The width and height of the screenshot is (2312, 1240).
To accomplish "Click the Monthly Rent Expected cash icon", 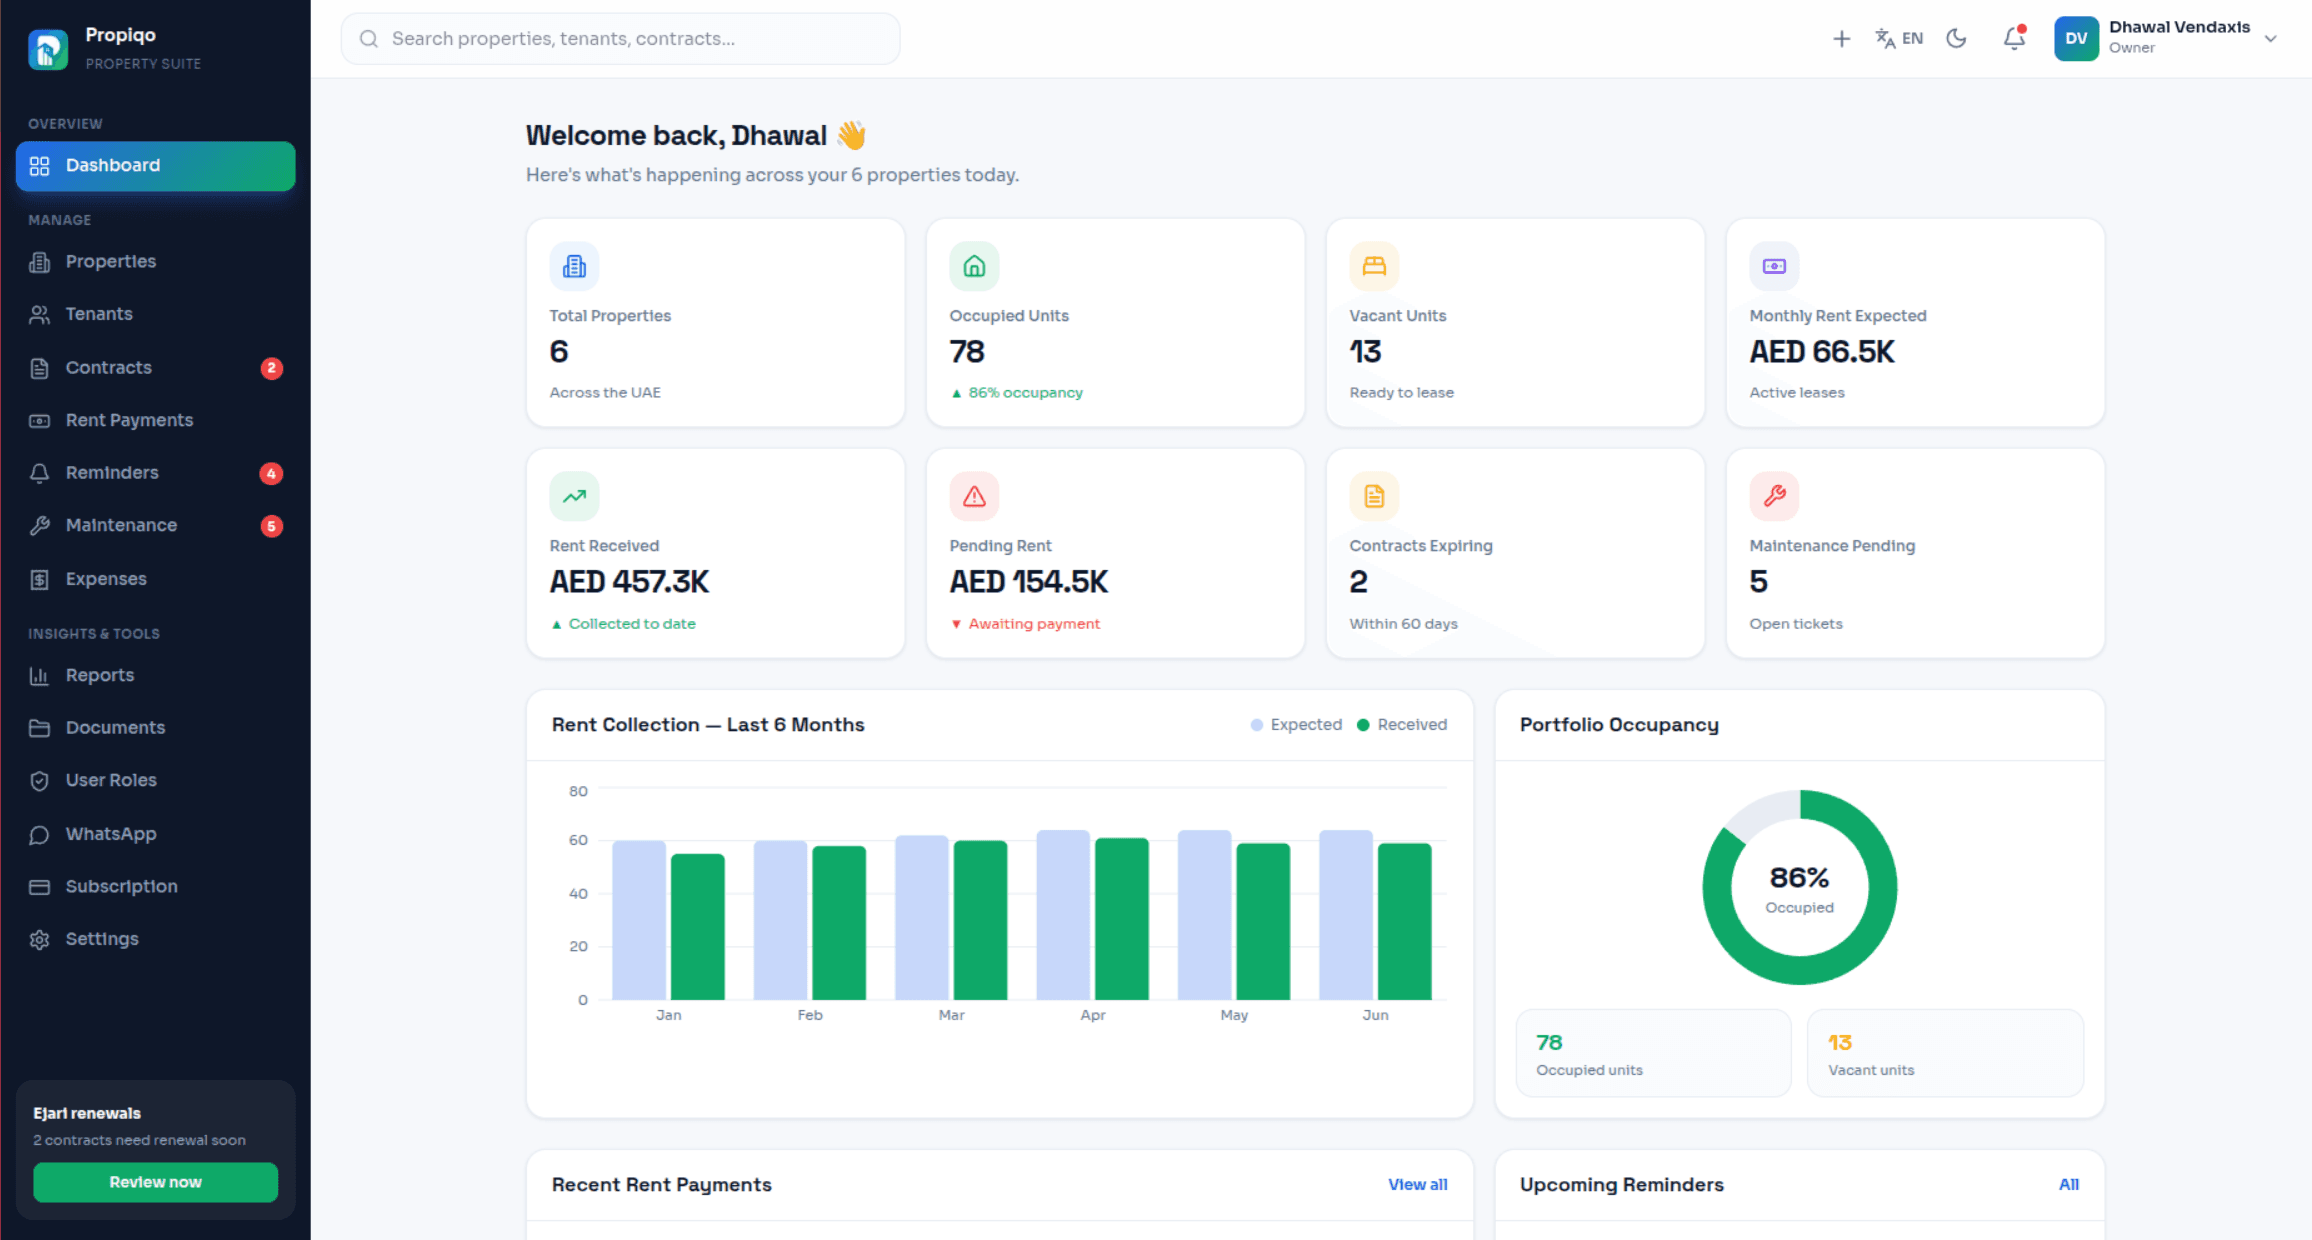I will [x=1774, y=266].
